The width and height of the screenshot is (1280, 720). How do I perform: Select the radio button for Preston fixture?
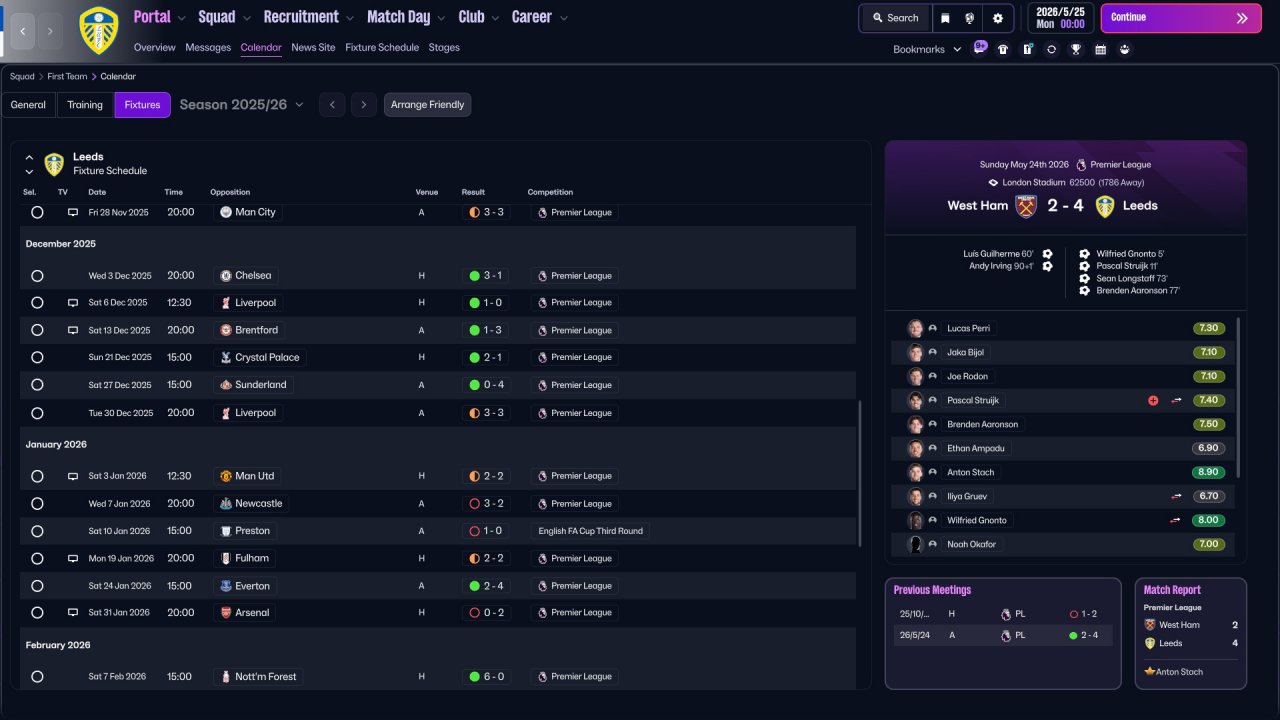coord(37,531)
